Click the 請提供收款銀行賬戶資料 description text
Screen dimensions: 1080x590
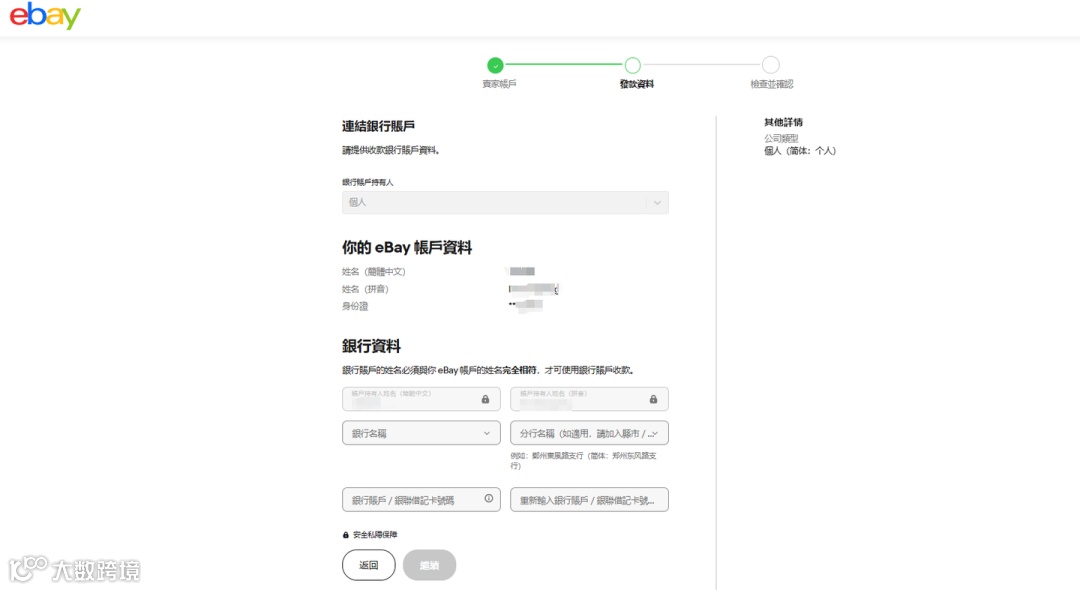click(391, 150)
